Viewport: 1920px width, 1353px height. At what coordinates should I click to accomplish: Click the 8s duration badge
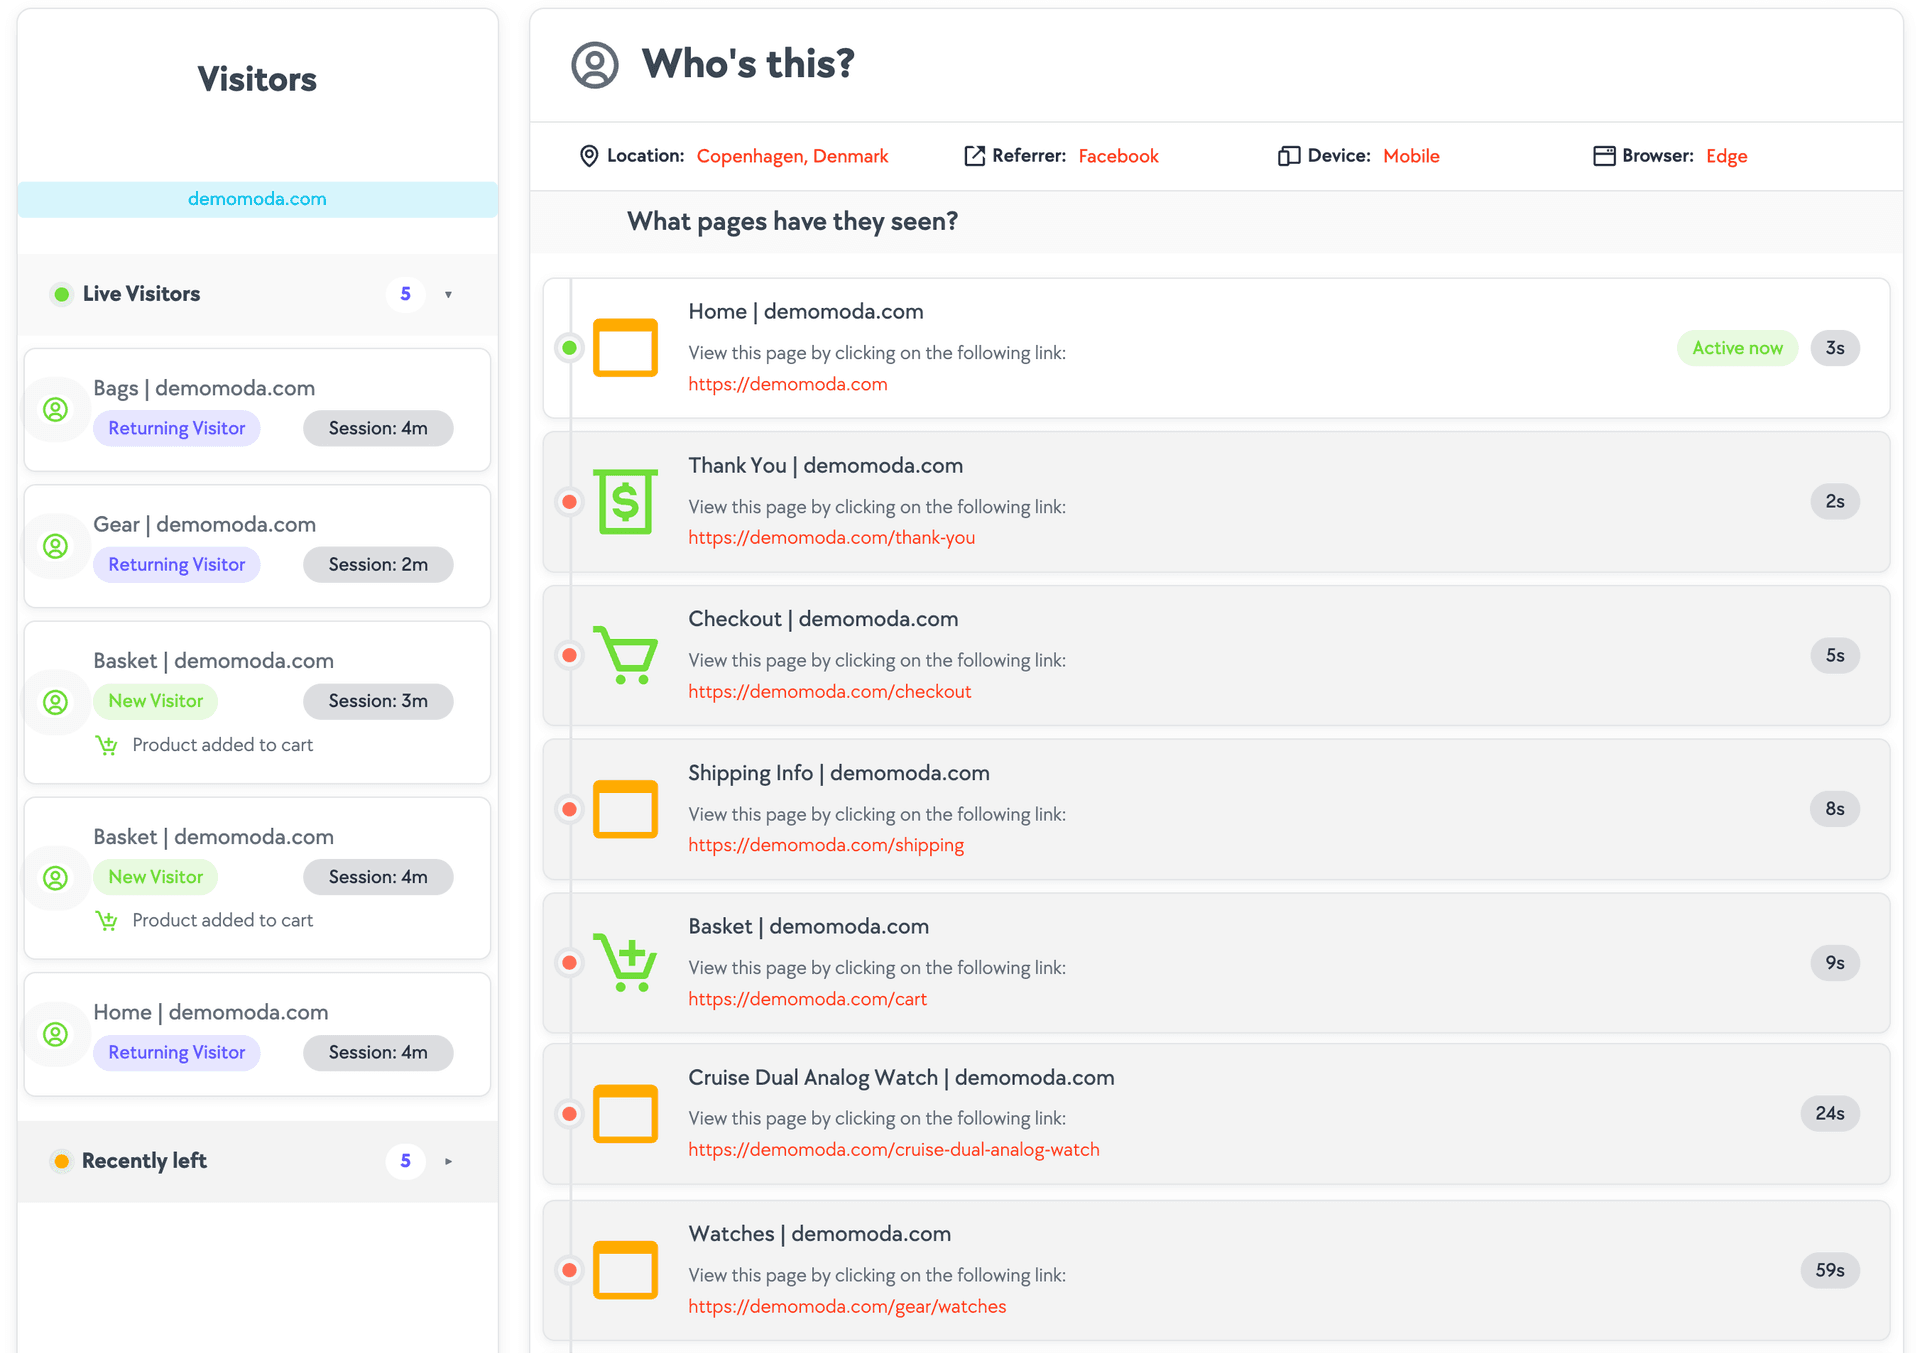(1835, 809)
